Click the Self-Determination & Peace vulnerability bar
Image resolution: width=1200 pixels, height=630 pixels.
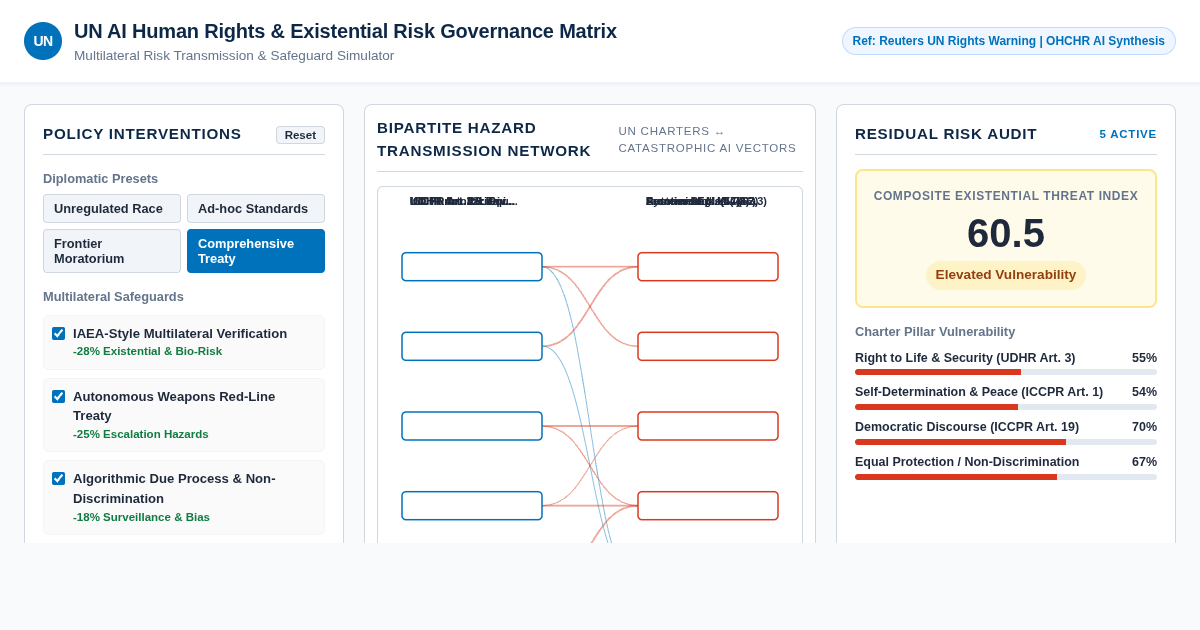coord(1006,407)
